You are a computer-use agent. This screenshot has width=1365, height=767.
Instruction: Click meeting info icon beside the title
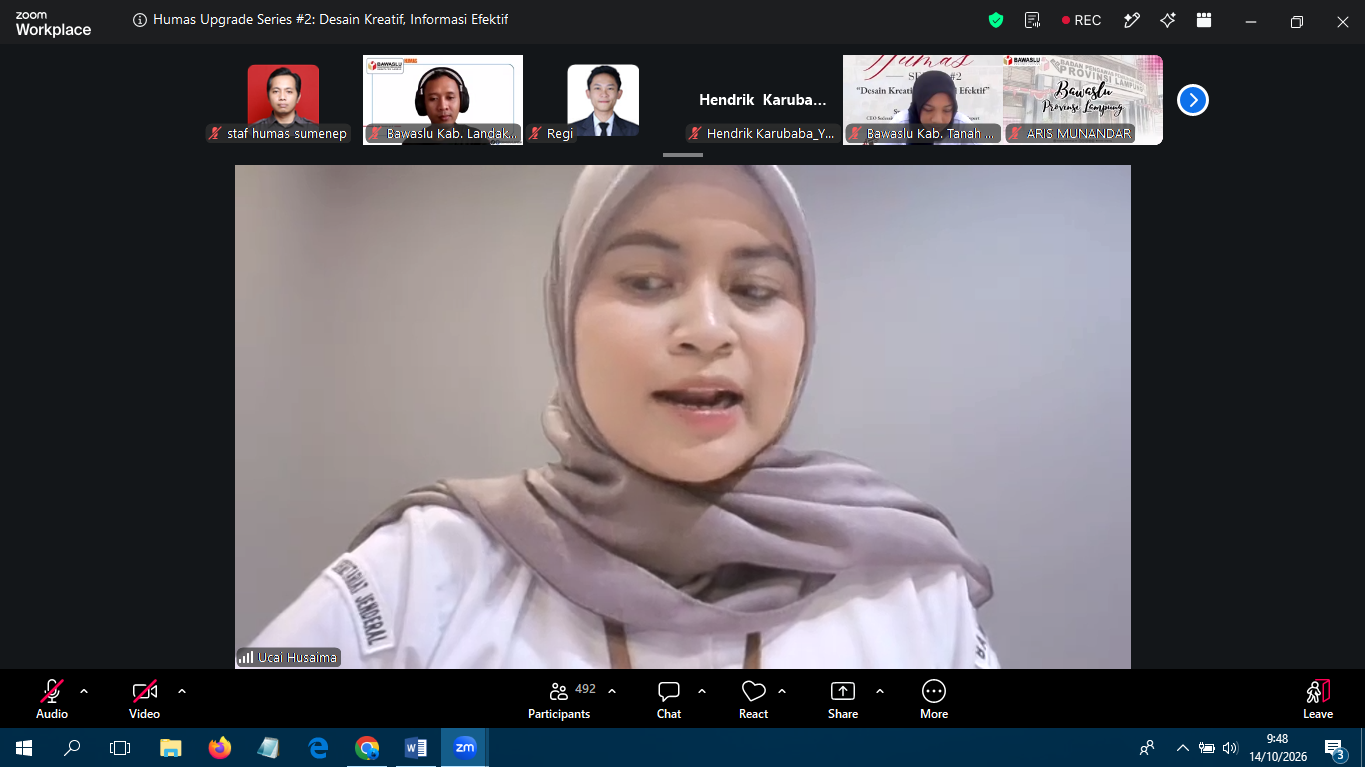tap(140, 20)
